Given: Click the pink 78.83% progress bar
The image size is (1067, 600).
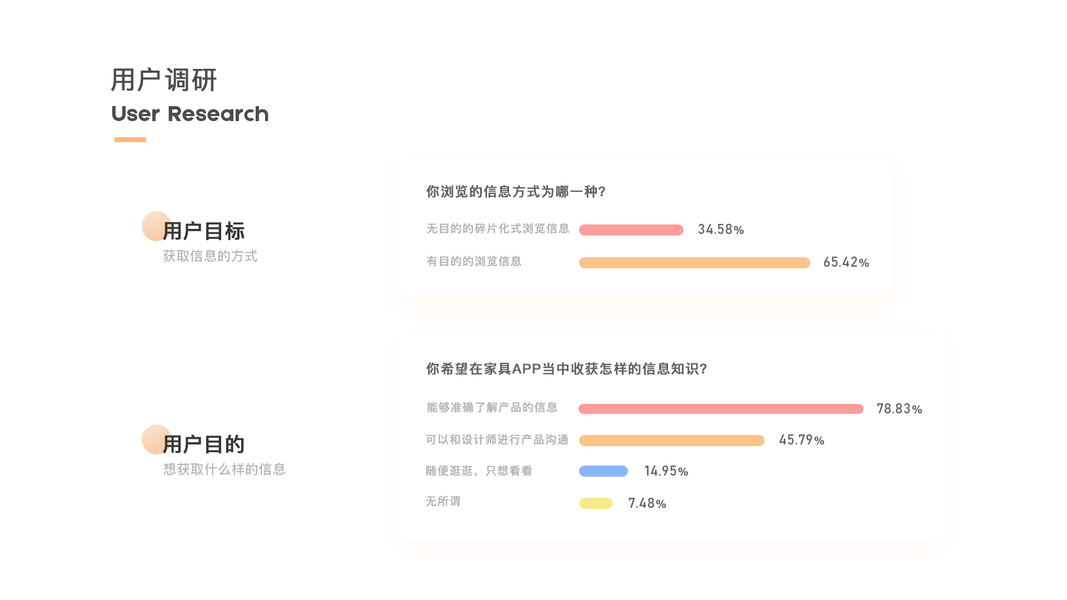Looking at the screenshot, I should point(720,409).
